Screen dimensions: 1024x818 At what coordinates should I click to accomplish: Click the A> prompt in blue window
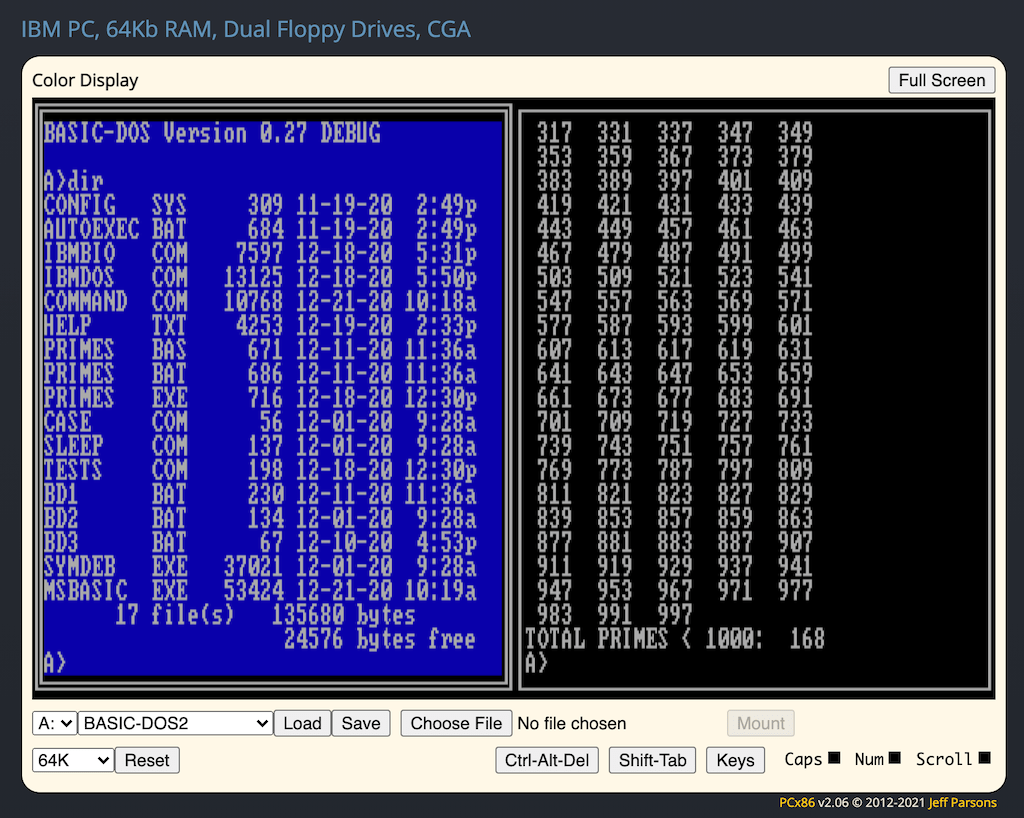point(55,663)
